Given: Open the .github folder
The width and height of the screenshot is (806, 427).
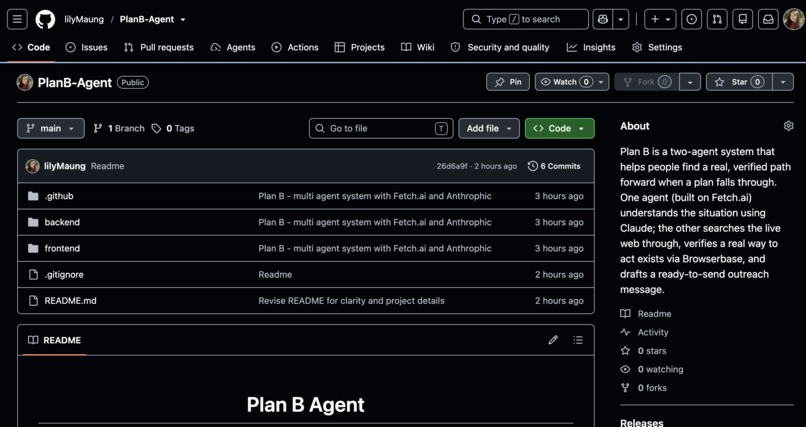Looking at the screenshot, I should pyautogui.click(x=59, y=196).
